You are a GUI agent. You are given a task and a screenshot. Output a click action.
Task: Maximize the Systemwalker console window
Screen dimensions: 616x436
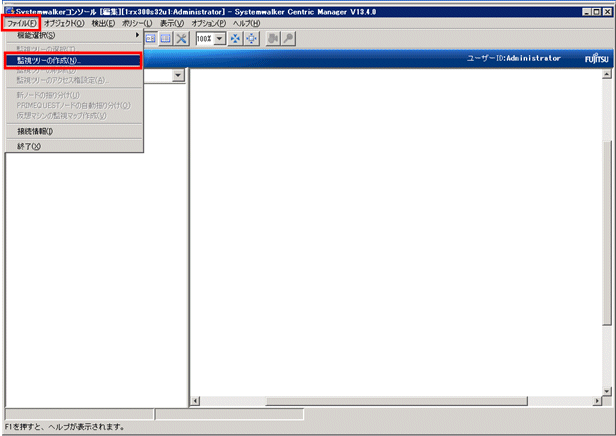pyautogui.click(x=597, y=12)
